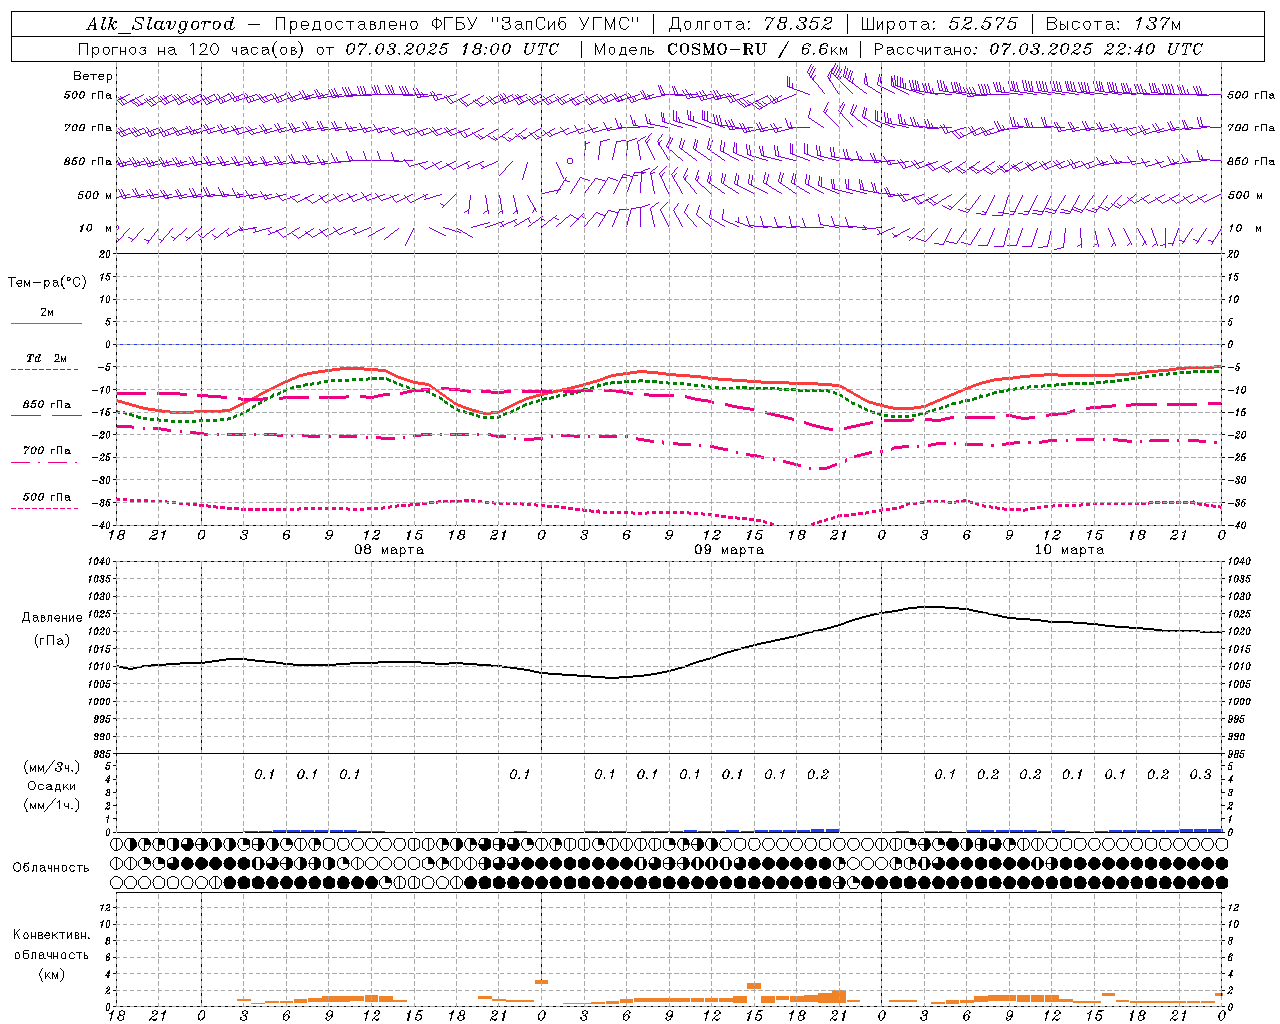
Task: Click the forecast start 07.03.2025 18:00 UTC
Action: pos(452,49)
